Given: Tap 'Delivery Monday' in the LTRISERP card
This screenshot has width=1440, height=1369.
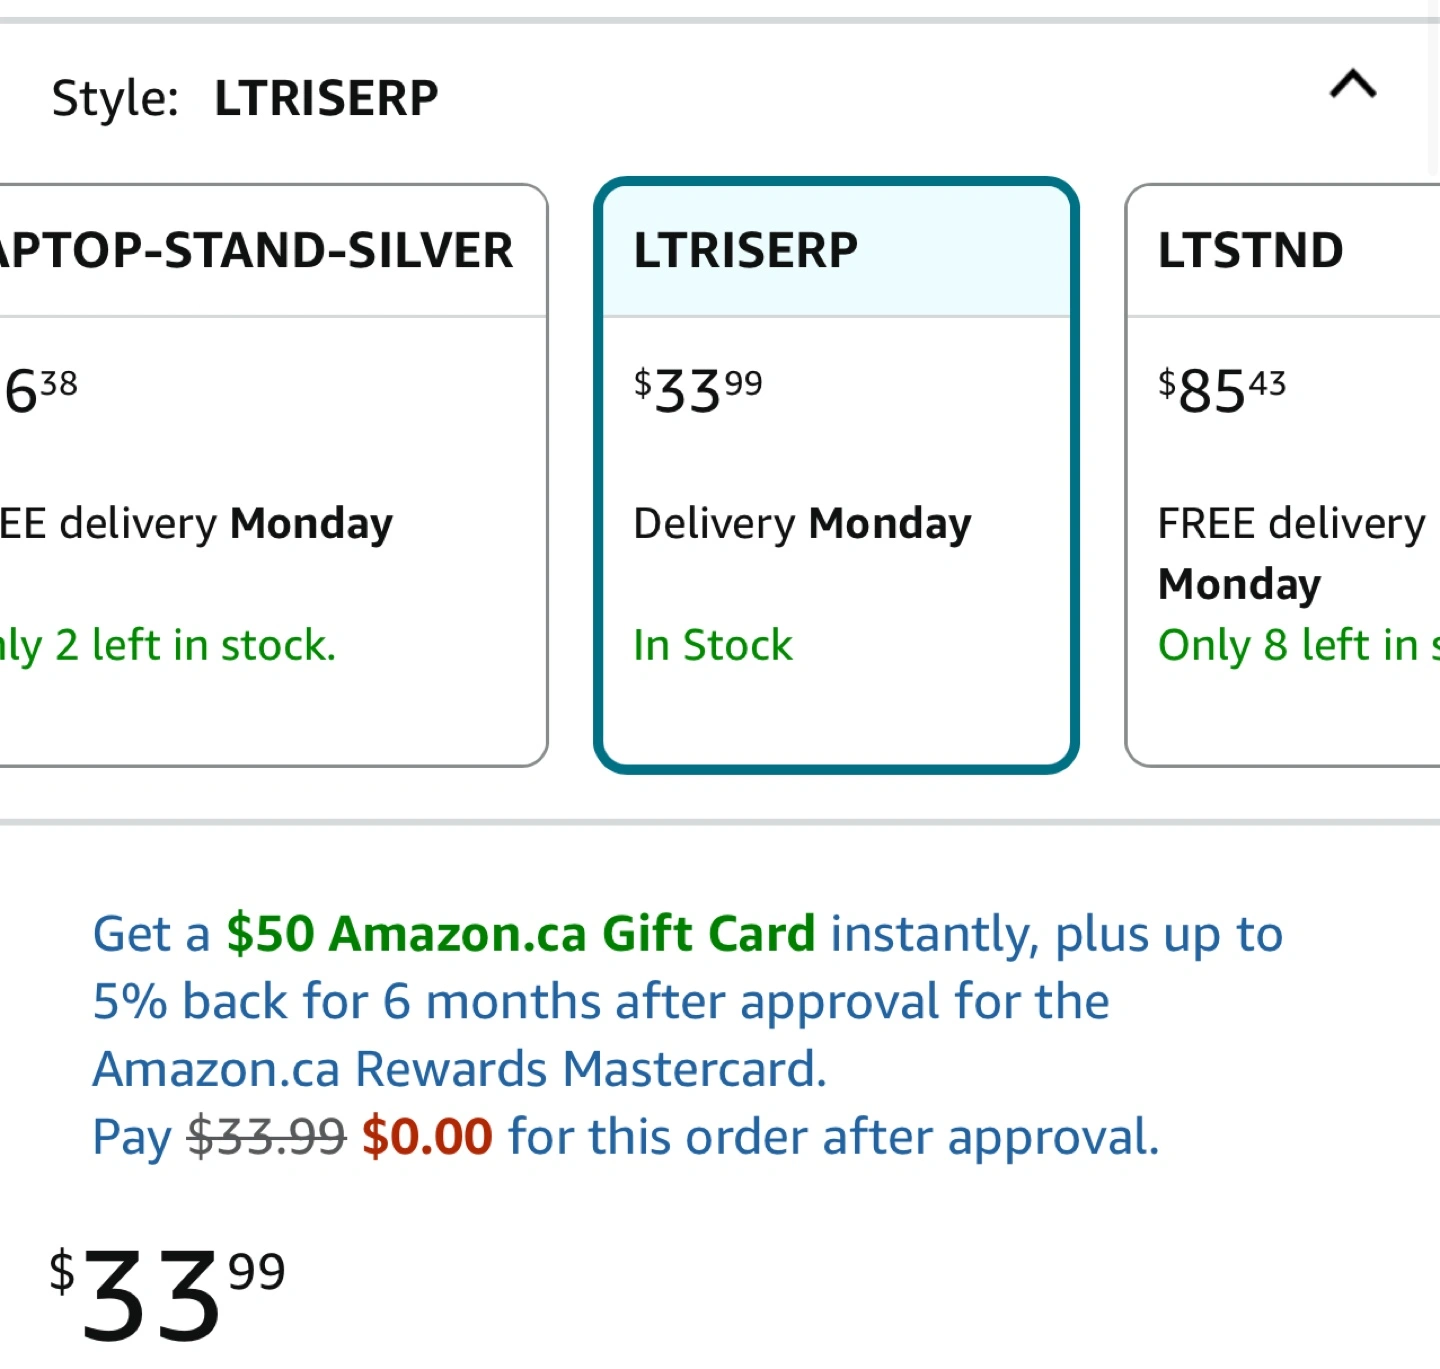Looking at the screenshot, I should pyautogui.click(x=802, y=524).
